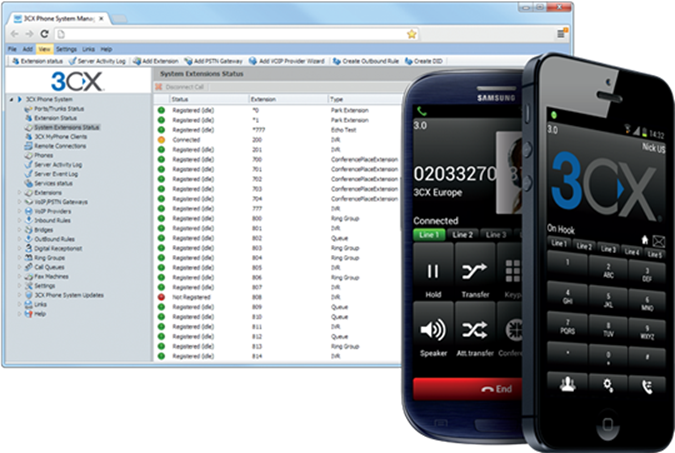Open the Chrome menu icon

(x=562, y=33)
